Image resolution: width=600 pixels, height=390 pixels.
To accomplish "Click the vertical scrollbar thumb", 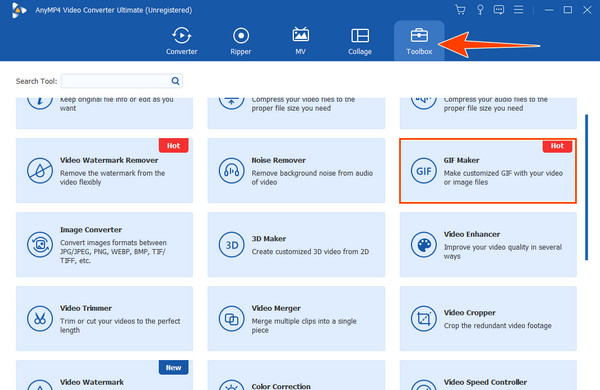I will [x=586, y=188].
